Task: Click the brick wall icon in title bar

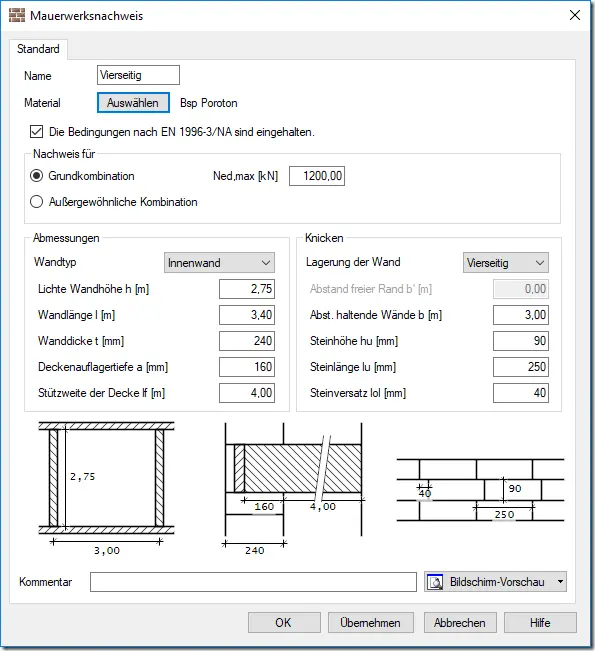Action: coord(17,15)
